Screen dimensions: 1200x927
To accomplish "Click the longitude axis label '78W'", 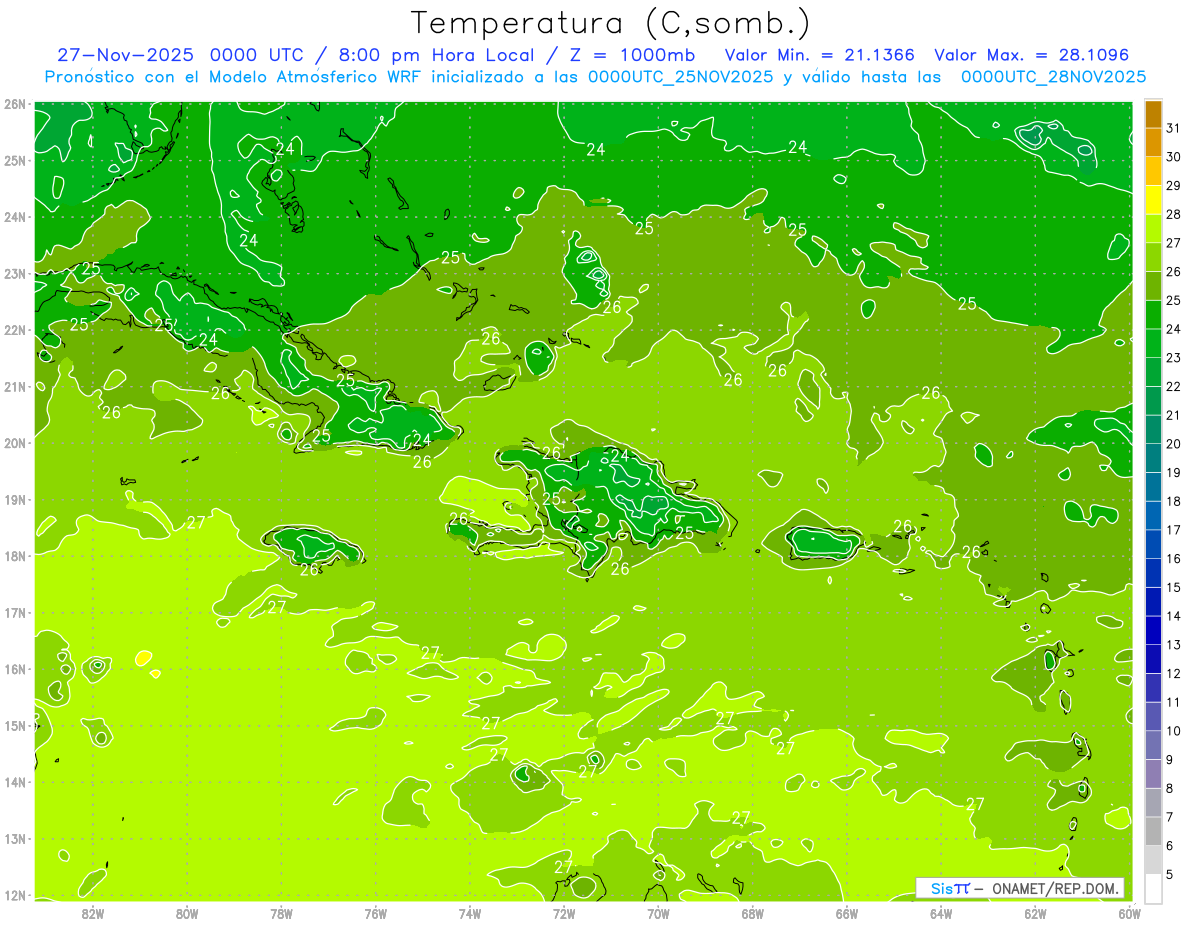I will 281,913.
